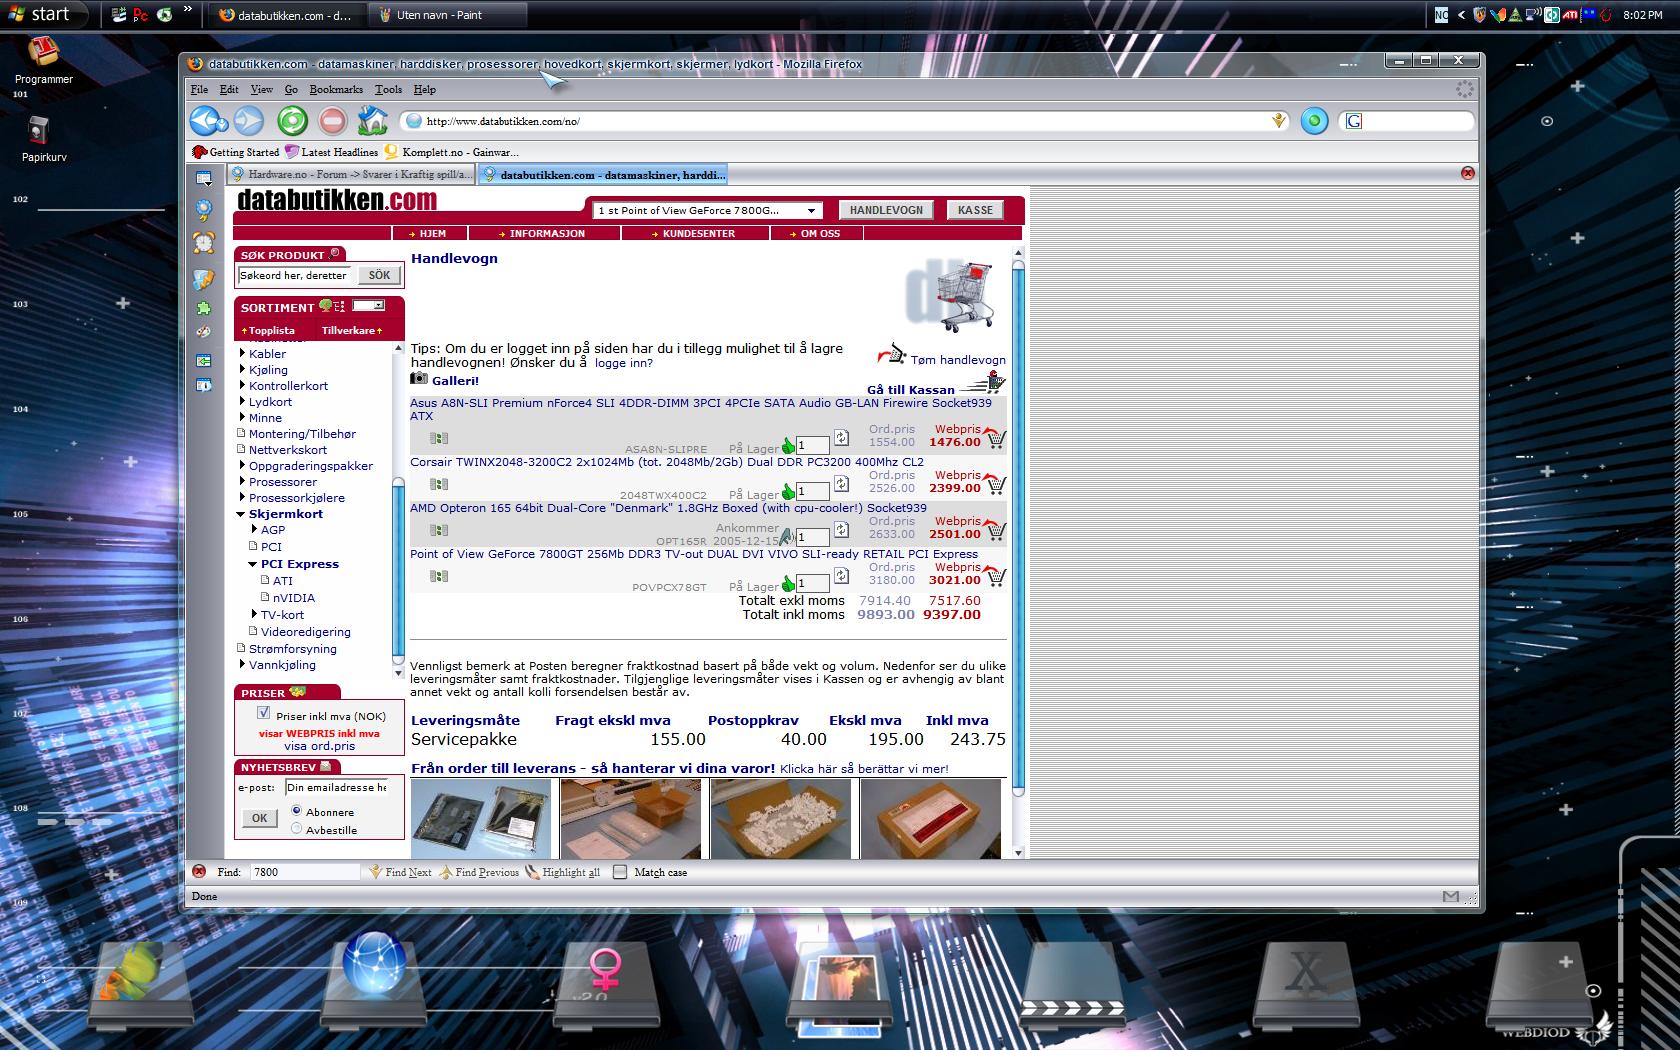Remove AMD Opteron 165 via its cart icon

click(x=994, y=529)
